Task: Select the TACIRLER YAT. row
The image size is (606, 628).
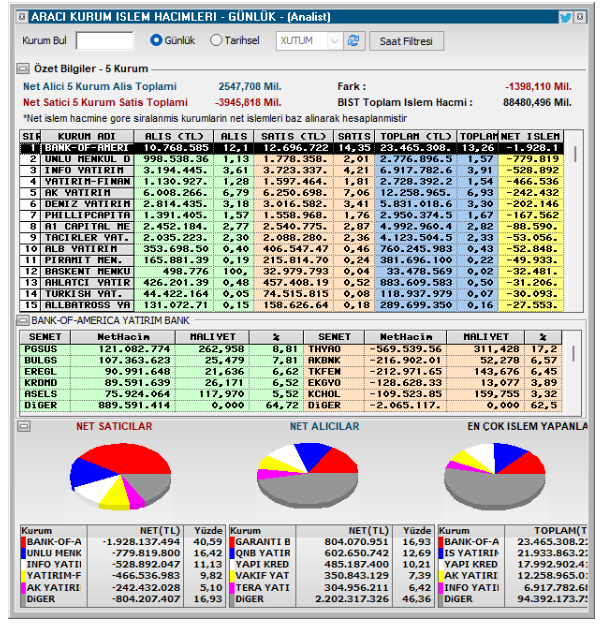Action: point(292,238)
